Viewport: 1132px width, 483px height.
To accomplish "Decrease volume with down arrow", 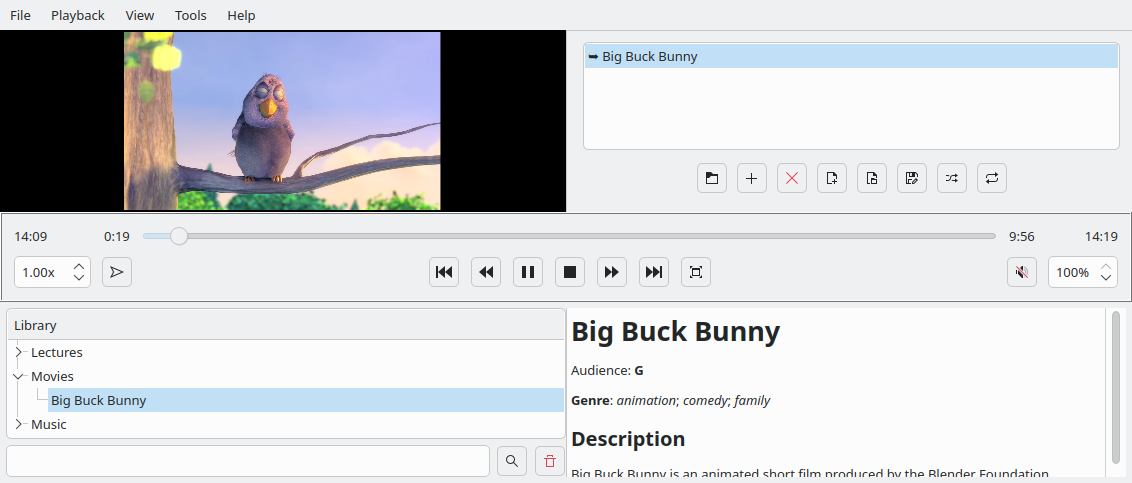I will (x=1106, y=278).
